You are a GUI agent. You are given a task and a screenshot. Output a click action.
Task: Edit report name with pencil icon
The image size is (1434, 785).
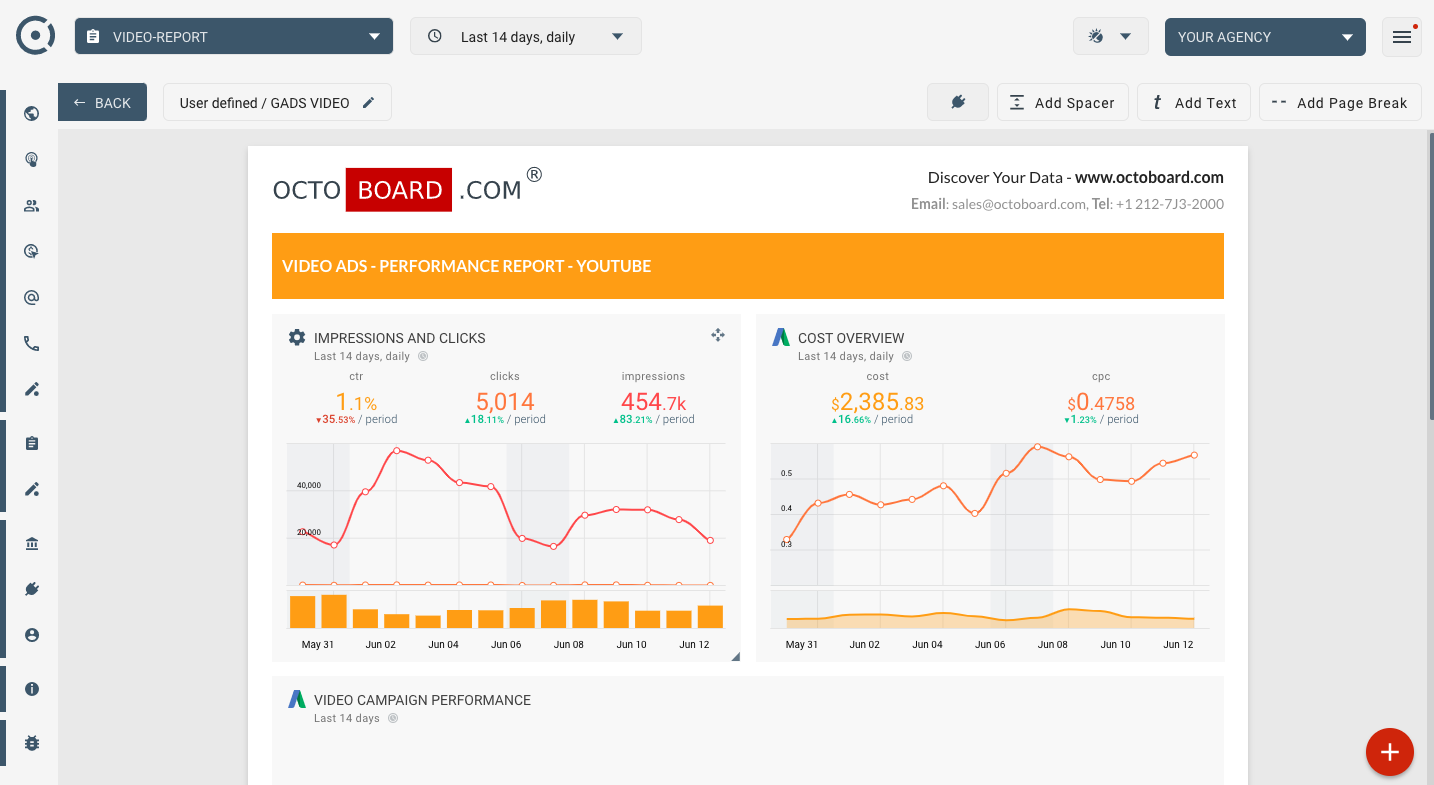point(369,103)
